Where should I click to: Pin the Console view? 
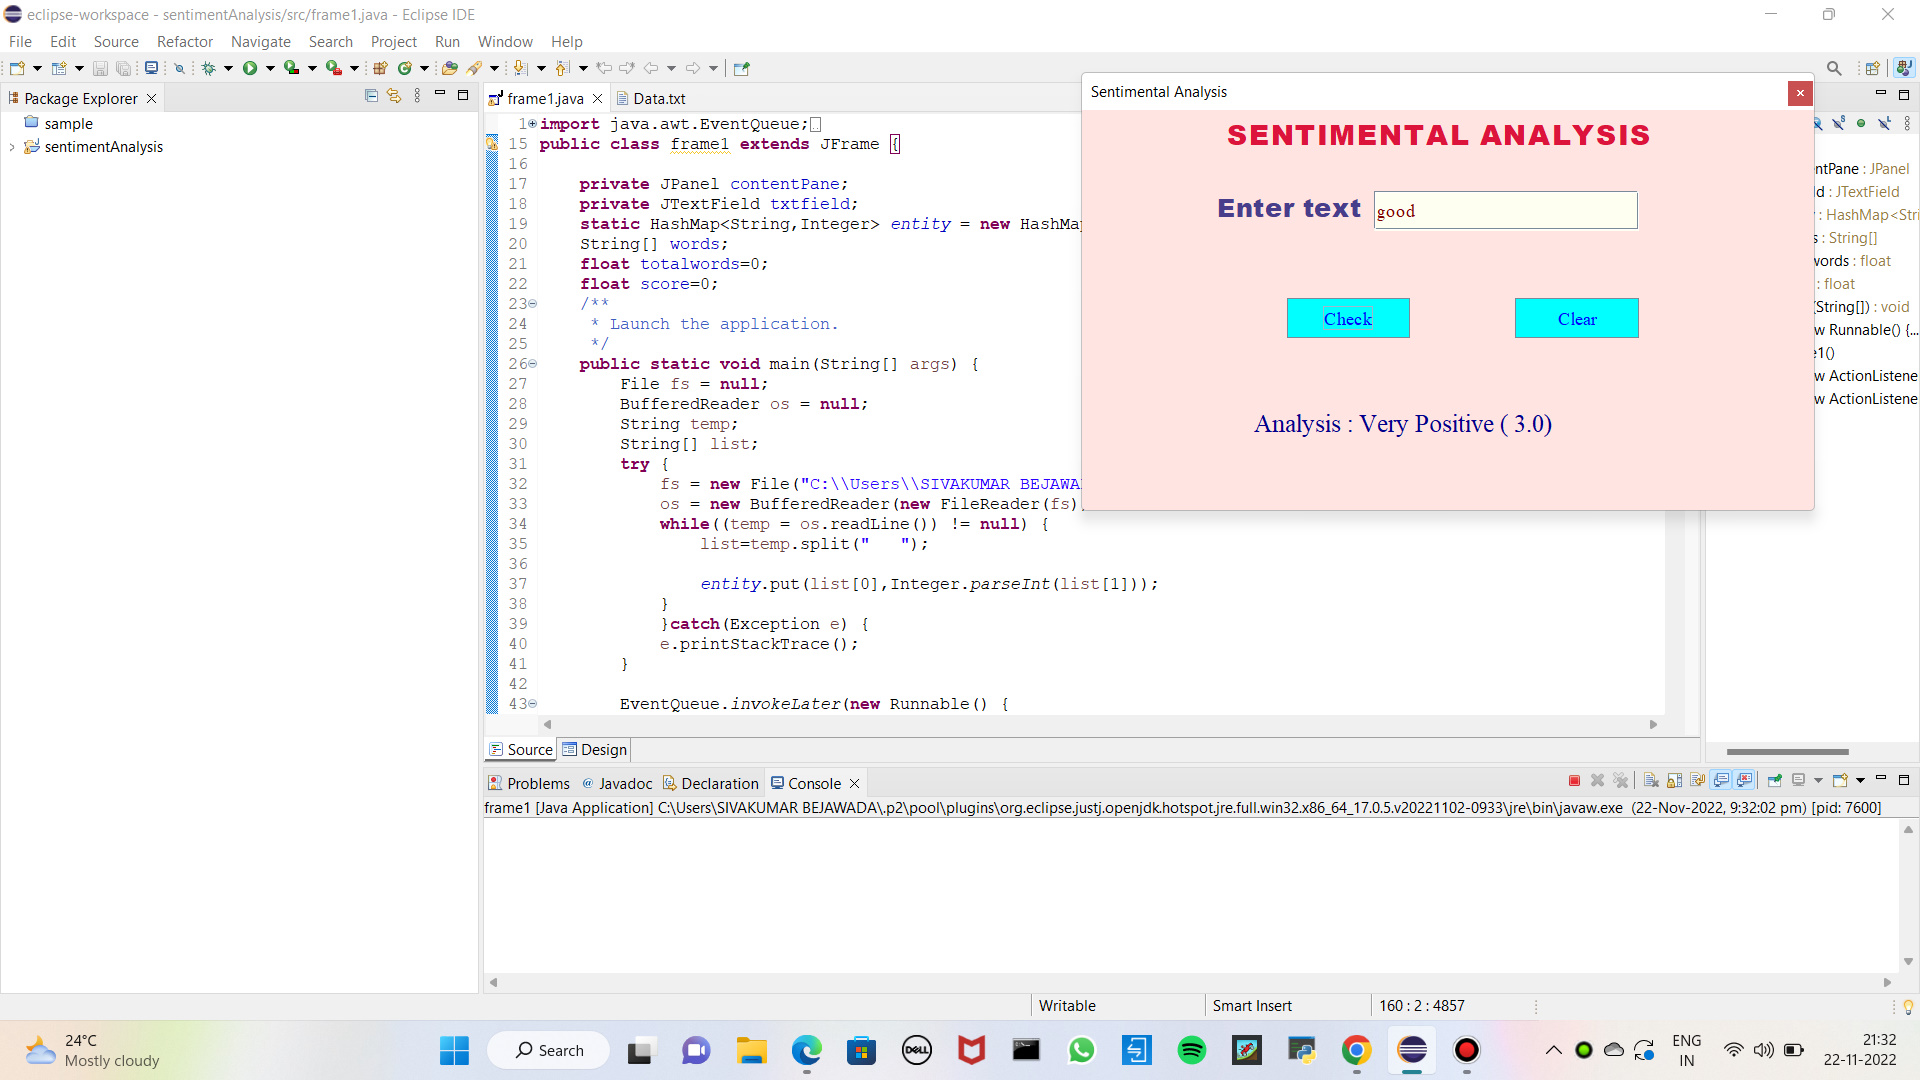(1775, 781)
